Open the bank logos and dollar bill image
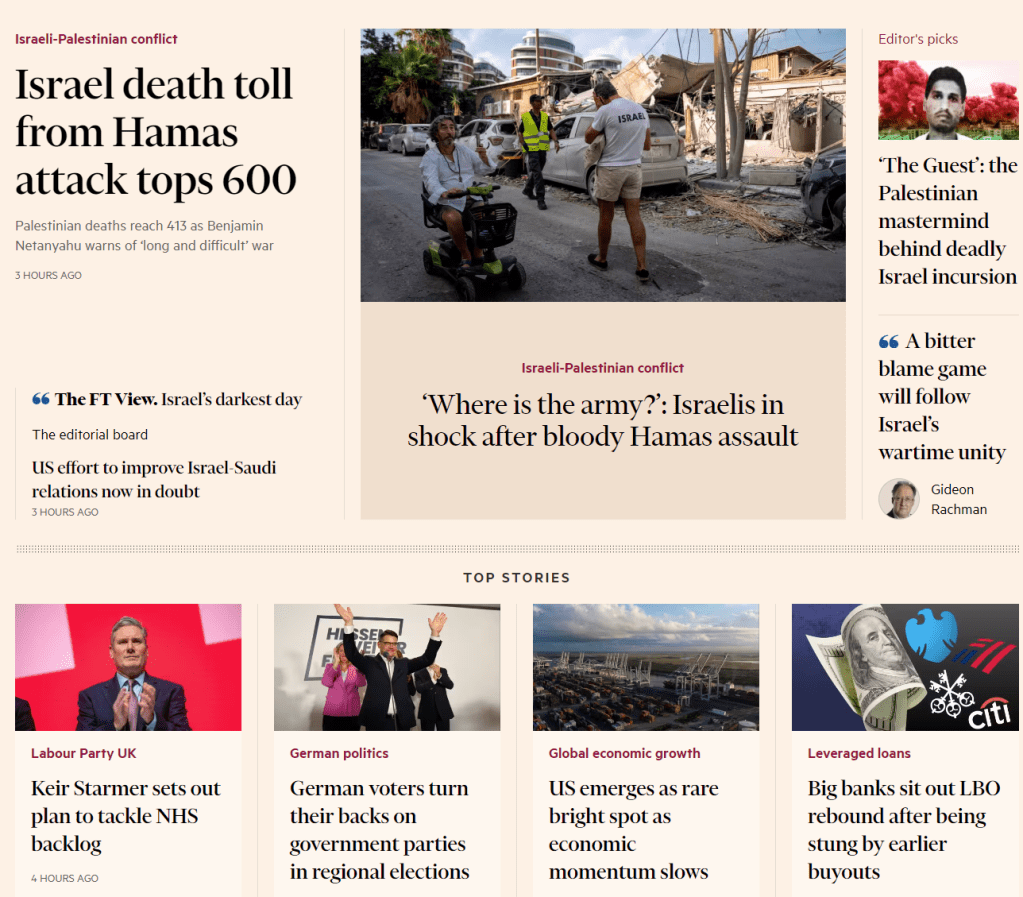The image size is (1023, 897). [905, 667]
